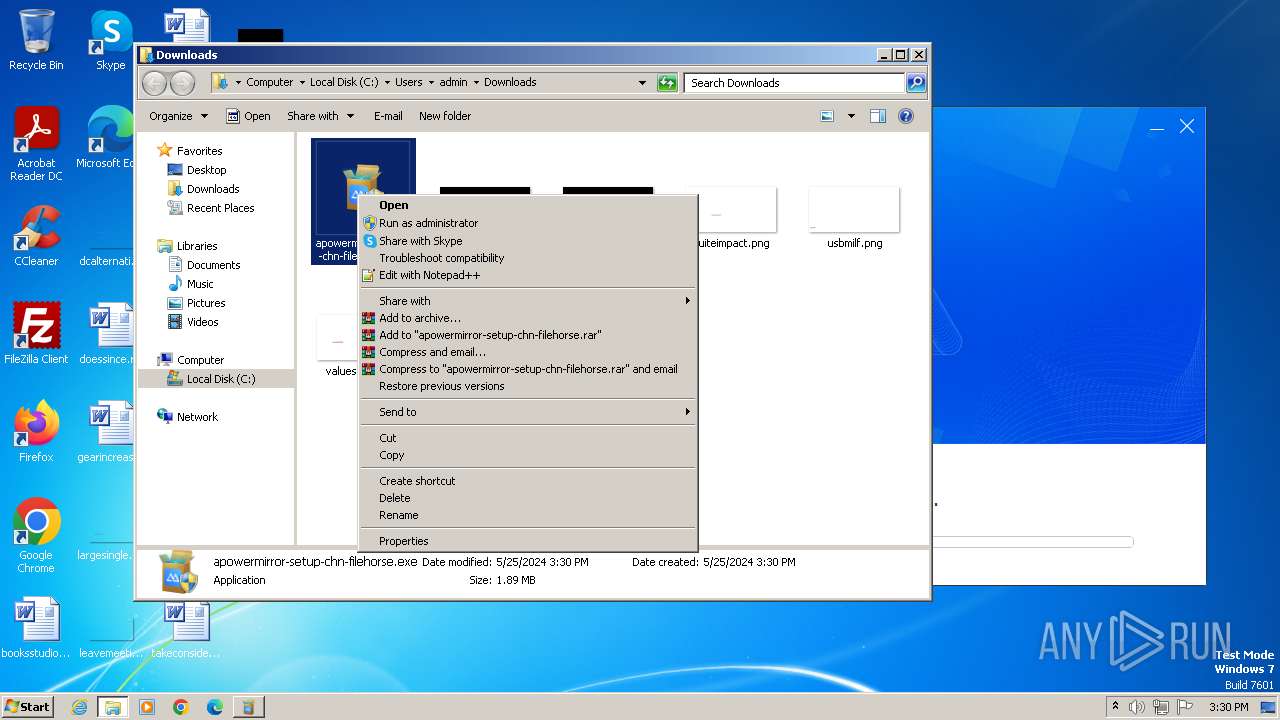This screenshot has width=1280, height=720.
Task: Click Internet Explorer taskbar icon
Action: pos(79,707)
